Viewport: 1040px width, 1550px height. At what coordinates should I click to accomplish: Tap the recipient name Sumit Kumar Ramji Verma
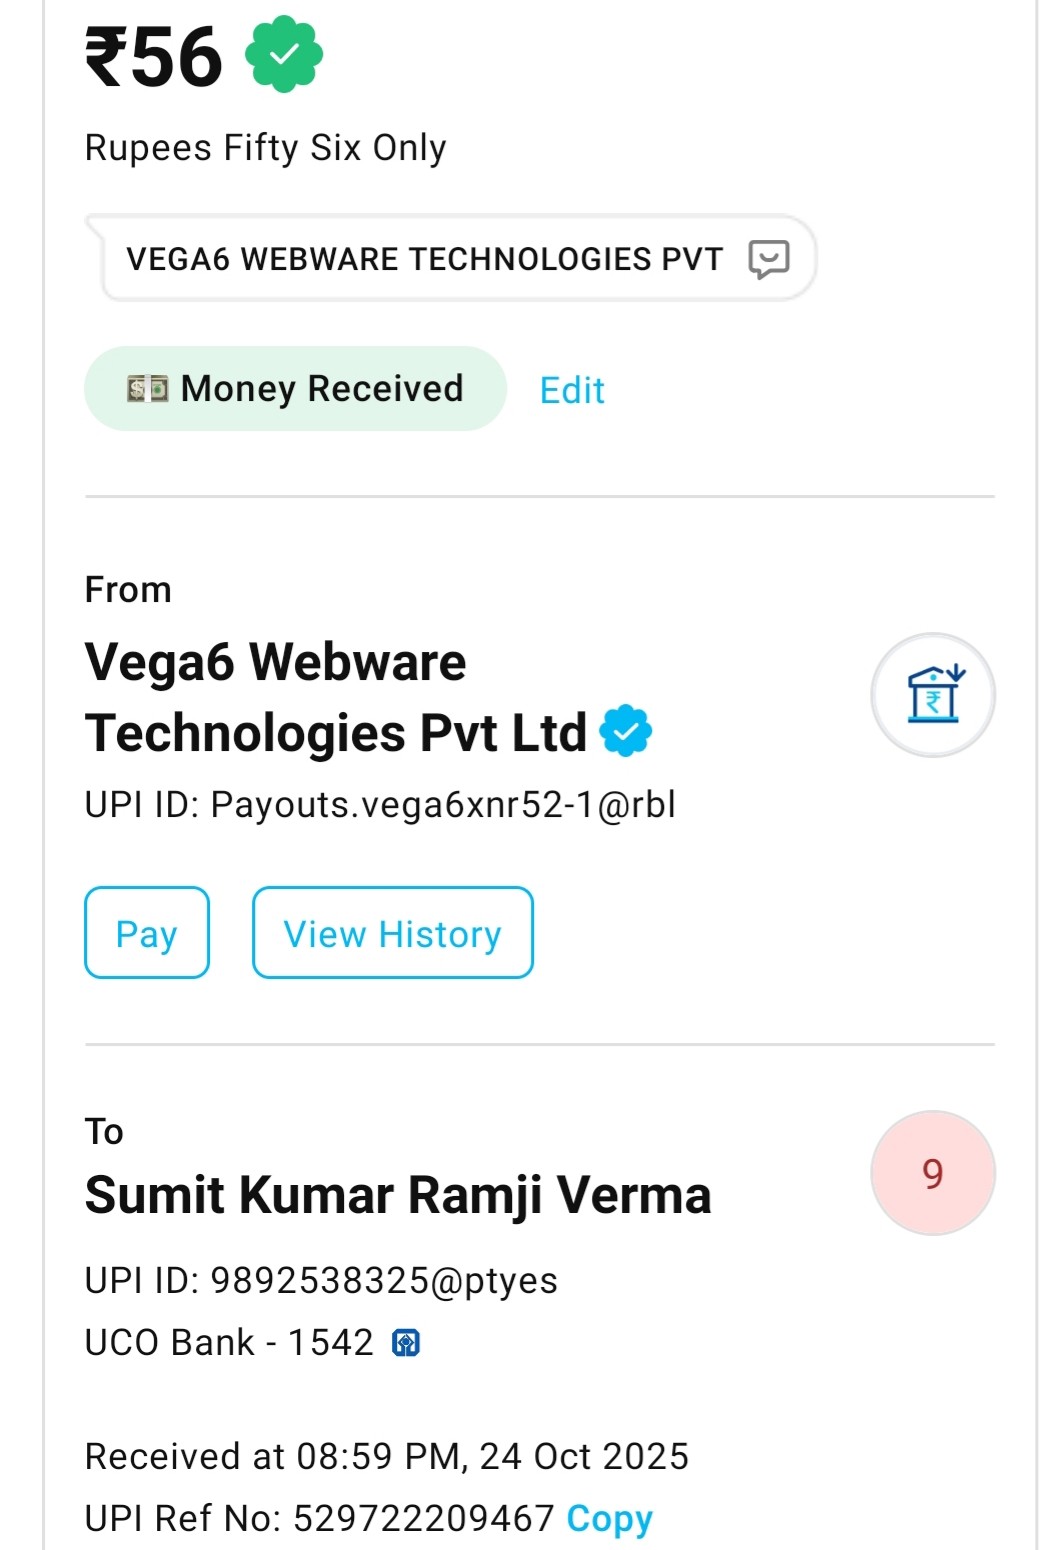pyautogui.click(x=398, y=1195)
